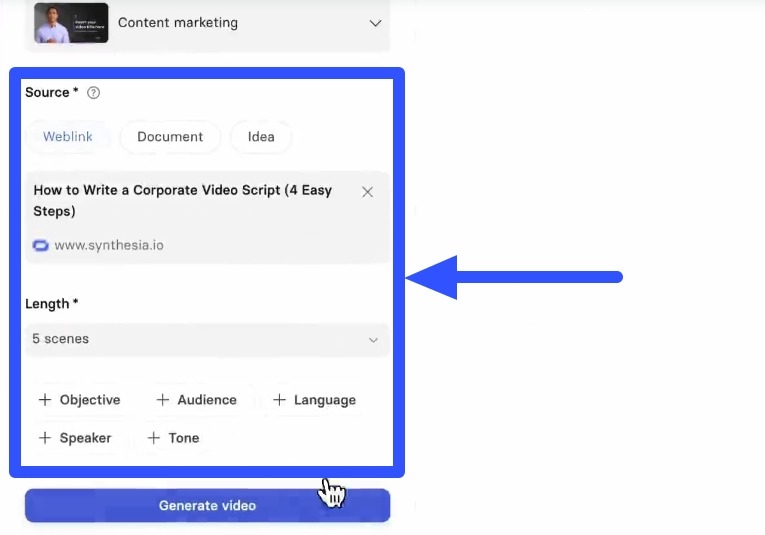Select the Weblink source tab

pyautogui.click(x=68, y=137)
